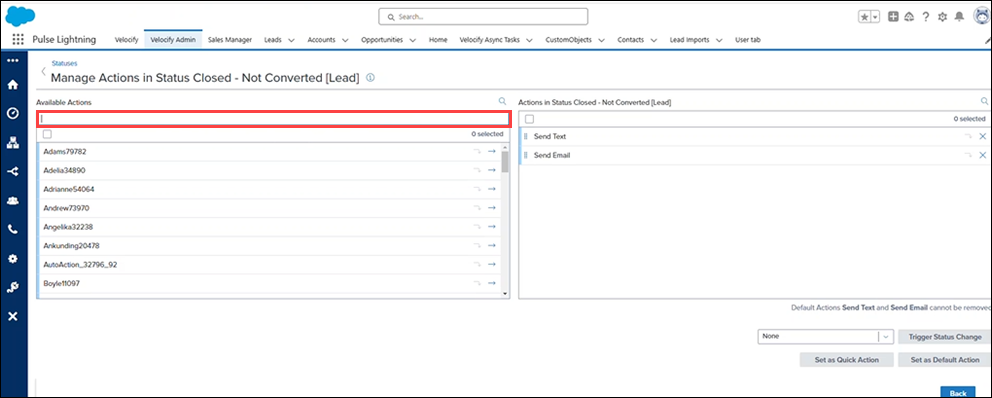Open the None status dropdown
The width and height of the screenshot is (992, 398).
(x=825, y=337)
